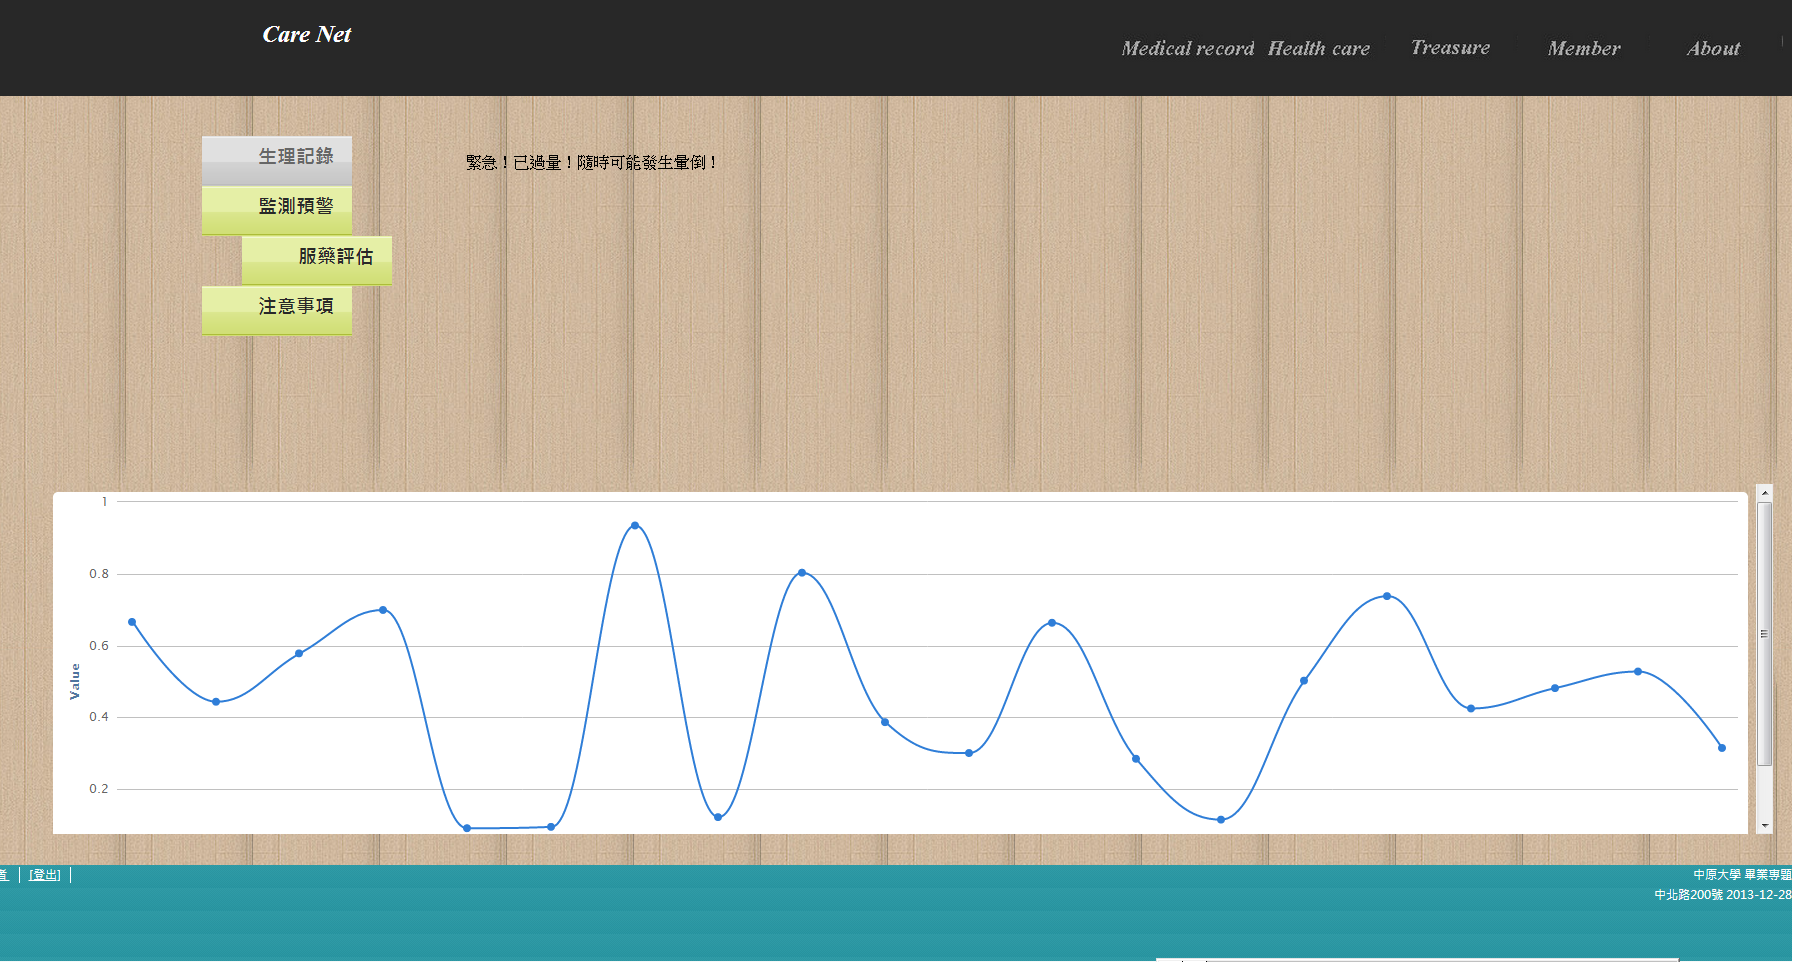Go to the Treasure page
Viewport: 1797px width, 962px height.
point(1449,48)
